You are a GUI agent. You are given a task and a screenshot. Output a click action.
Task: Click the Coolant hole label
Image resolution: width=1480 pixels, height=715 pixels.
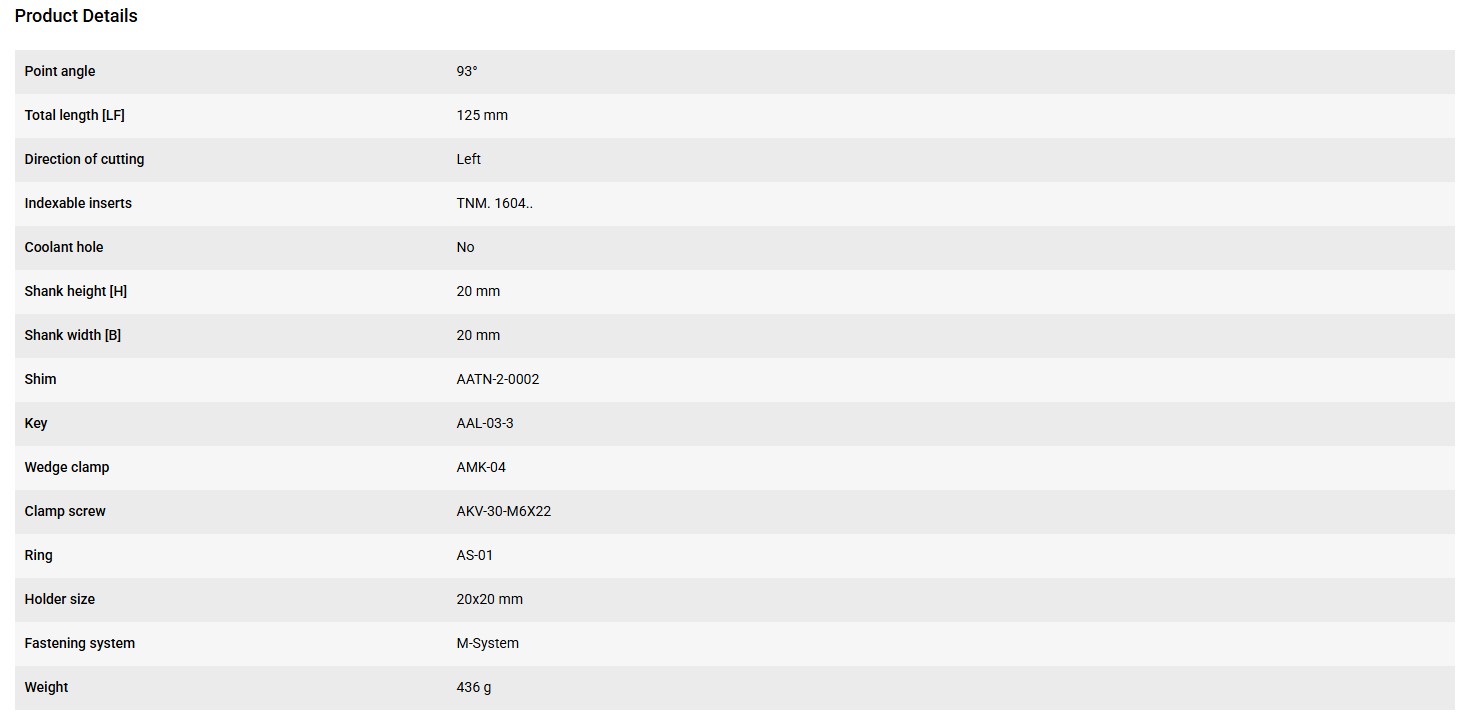64,247
